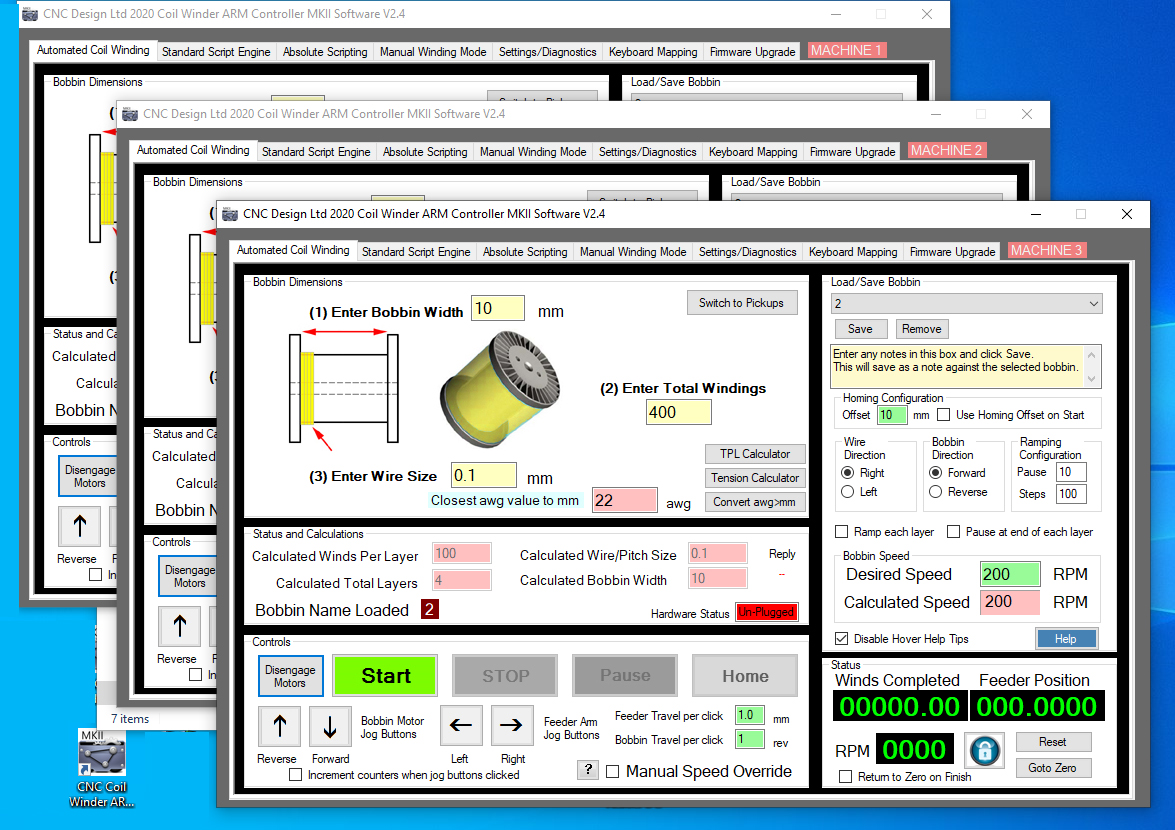Click the Desired Speed RPM field
The image size is (1175, 830).
pos(1010,574)
